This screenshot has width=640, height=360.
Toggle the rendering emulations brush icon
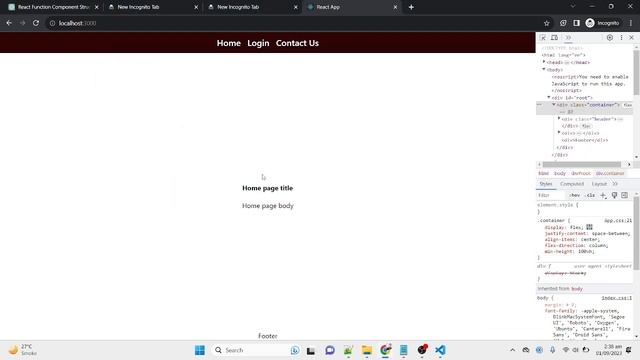point(614,196)
